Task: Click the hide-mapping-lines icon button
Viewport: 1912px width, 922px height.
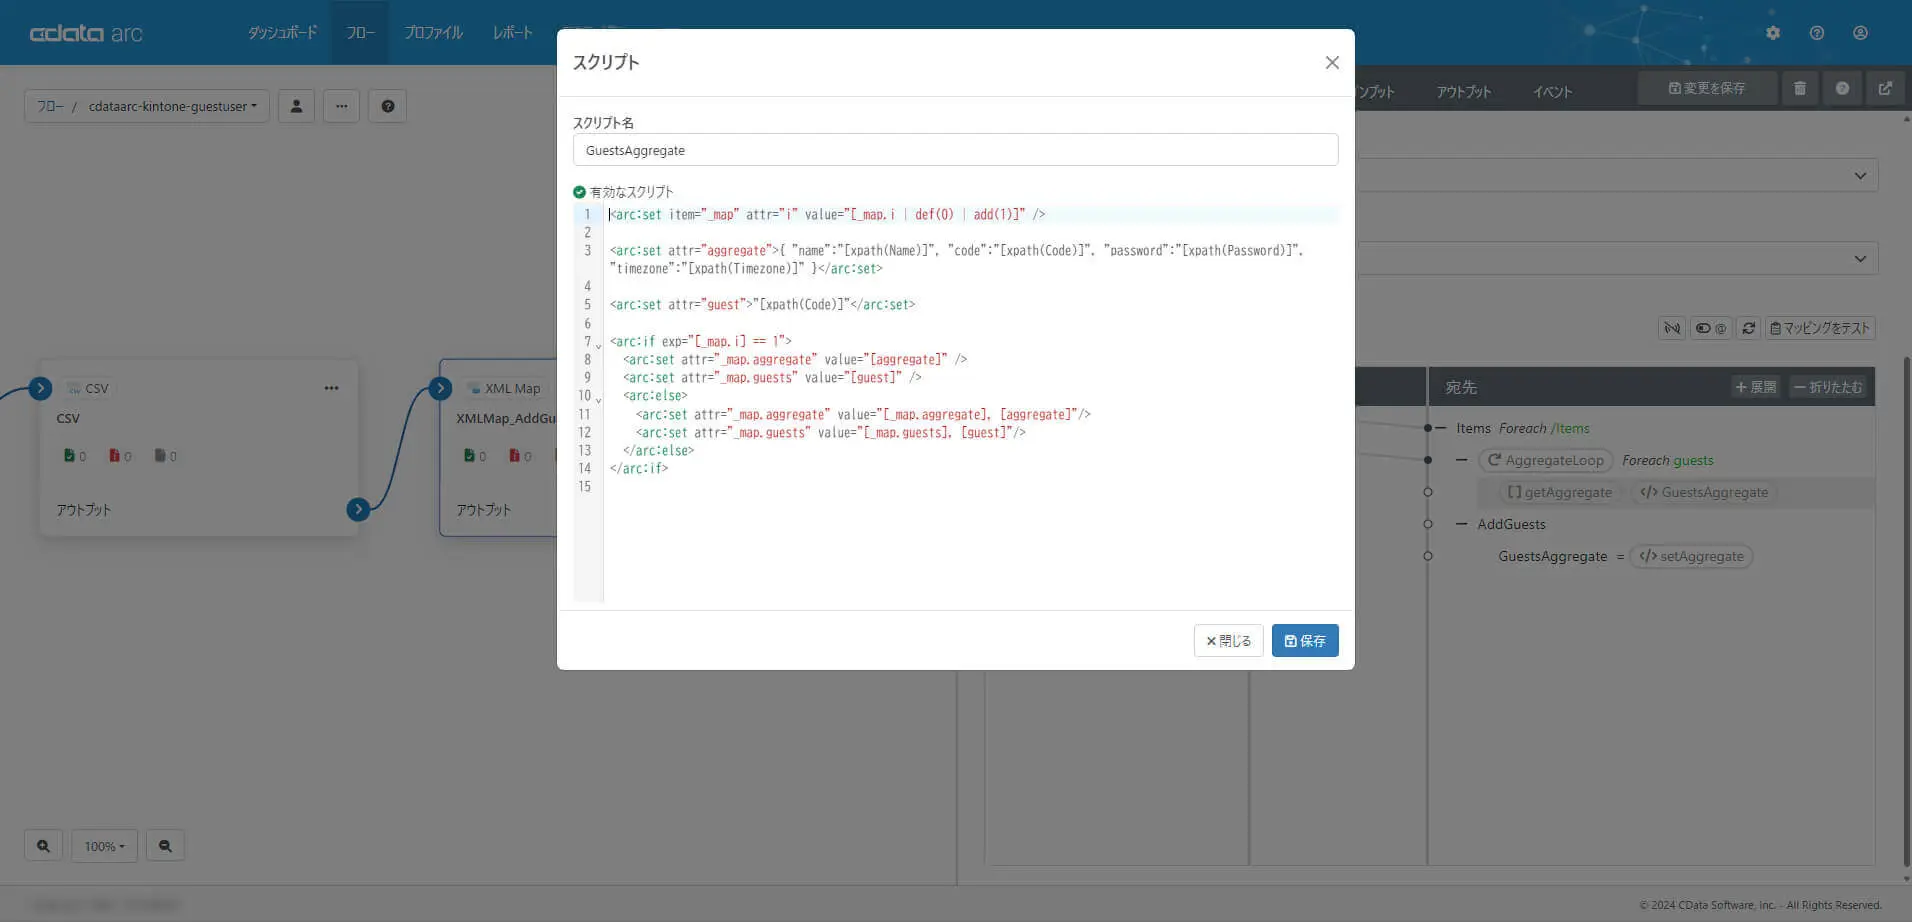Action: (x=1672, y=328)
